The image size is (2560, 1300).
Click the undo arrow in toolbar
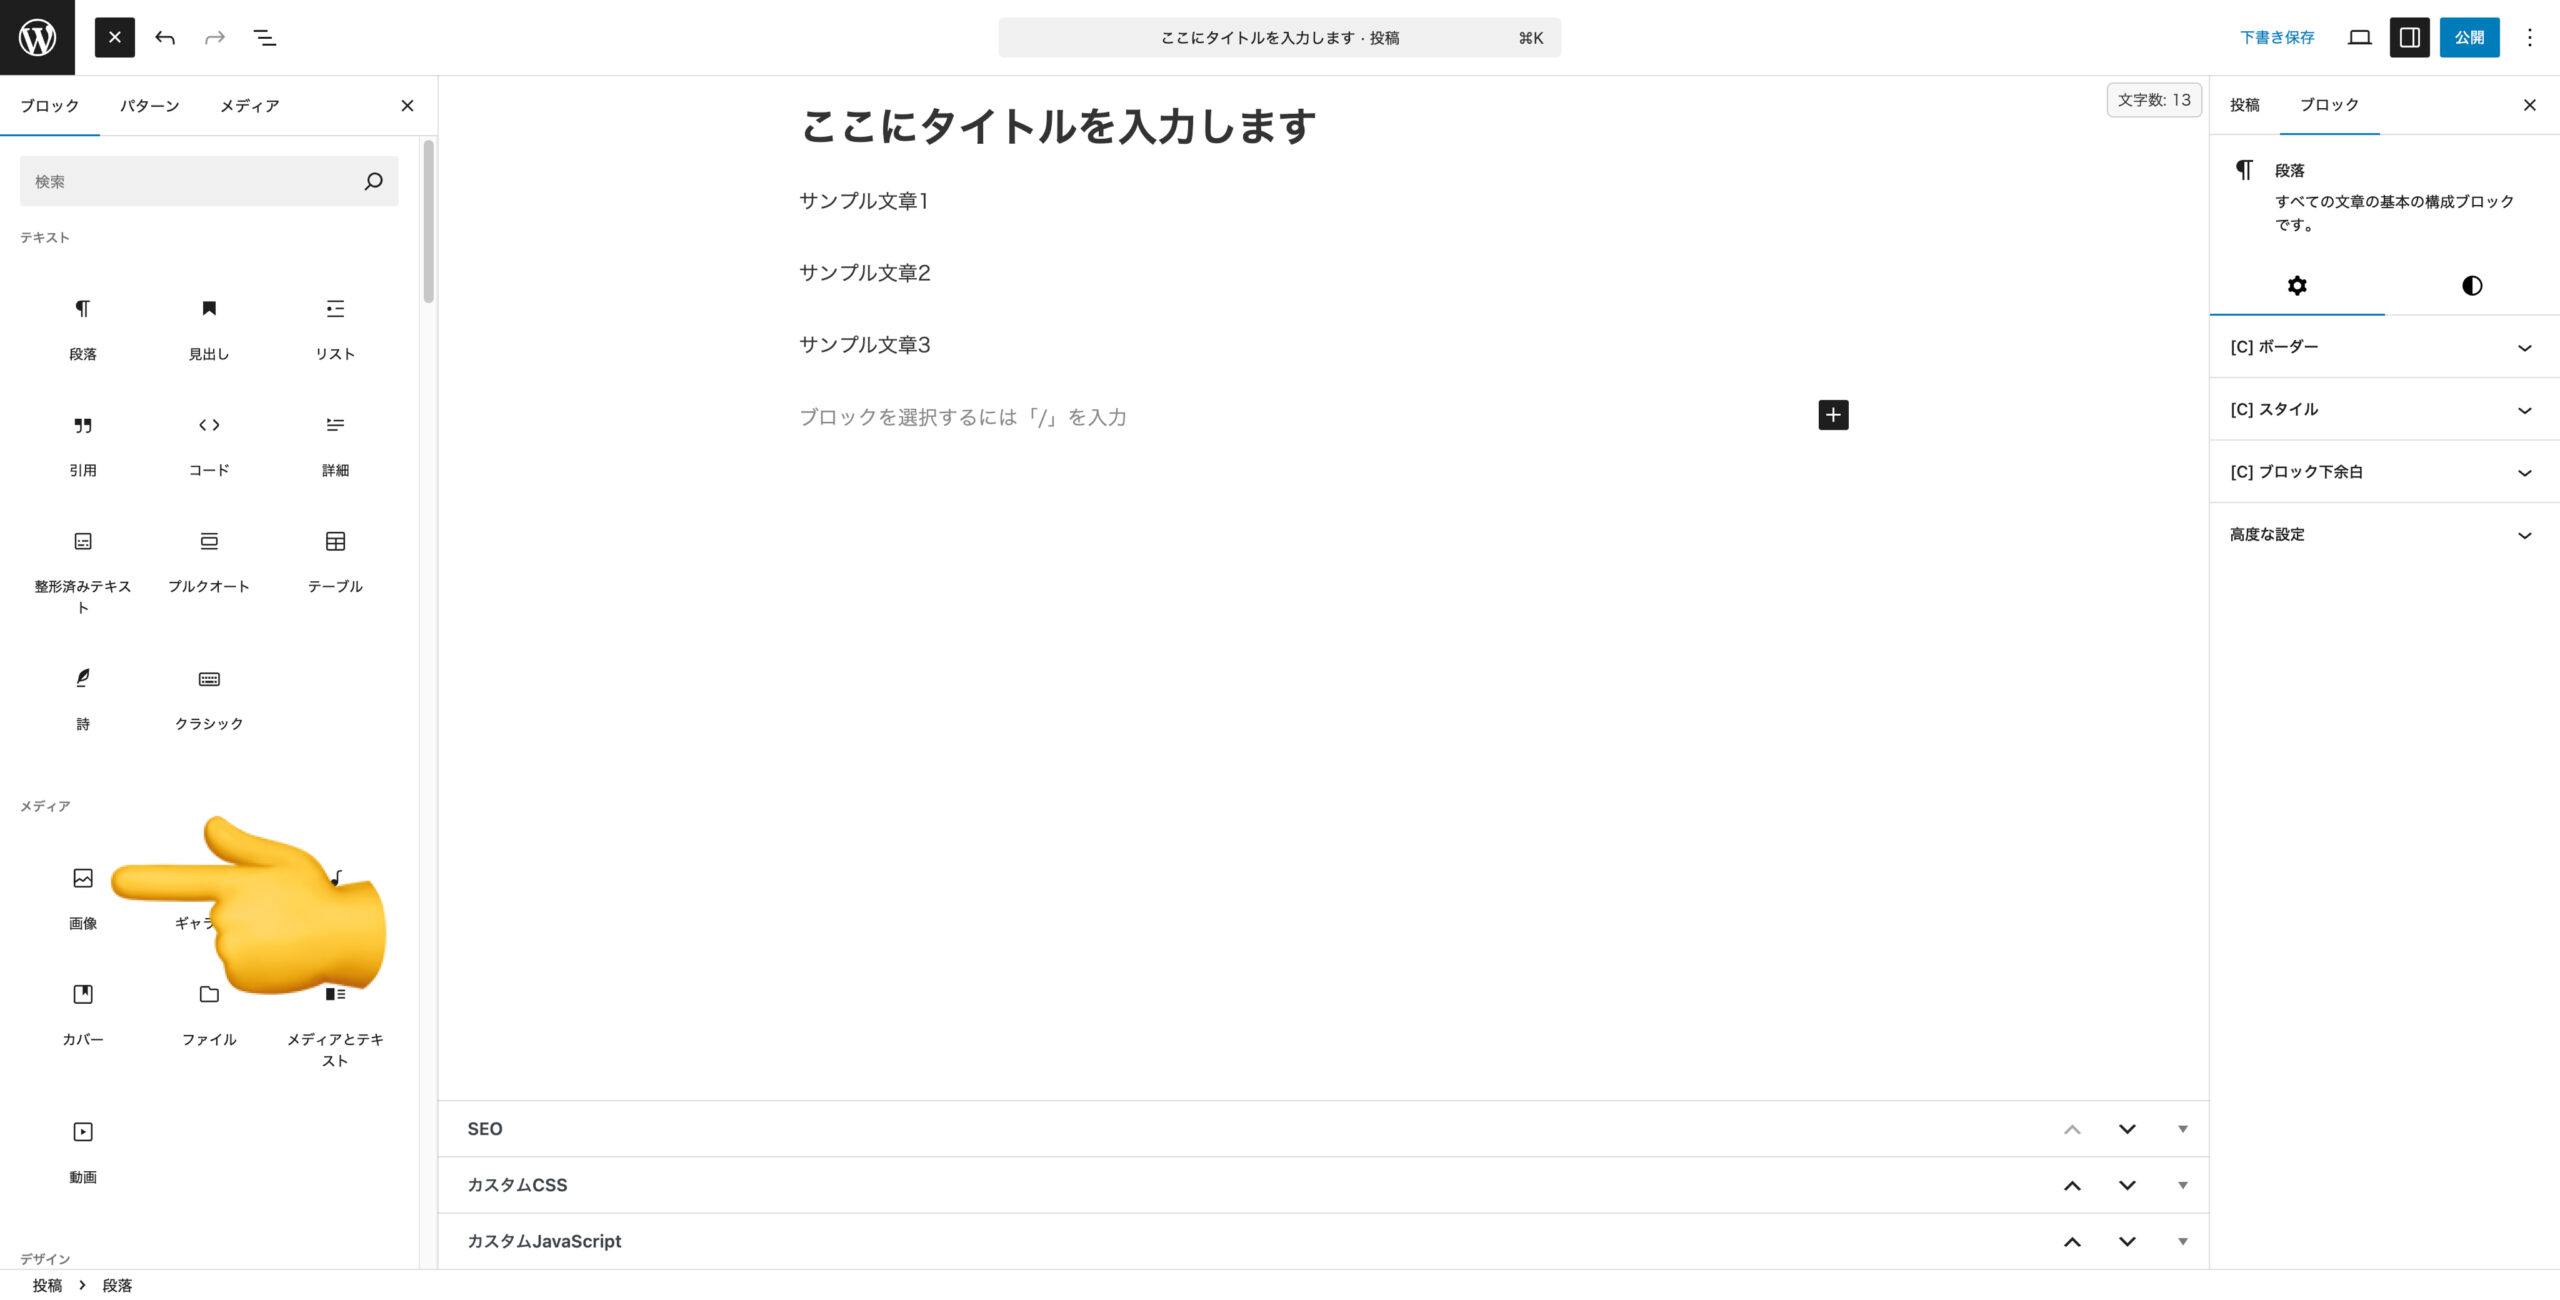(165, 38)
